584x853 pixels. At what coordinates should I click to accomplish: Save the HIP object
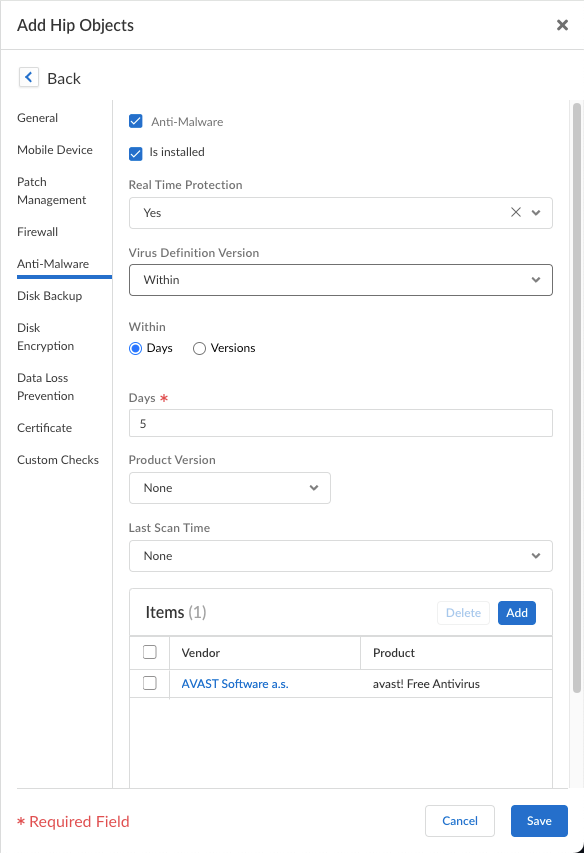point(539,821)
